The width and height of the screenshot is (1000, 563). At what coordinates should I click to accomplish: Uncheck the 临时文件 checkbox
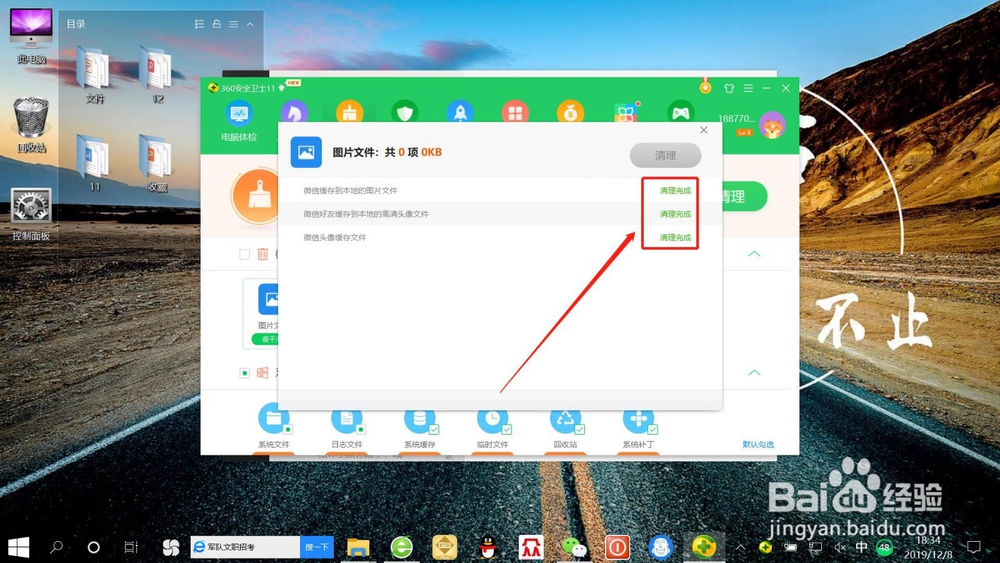[506, 430]
